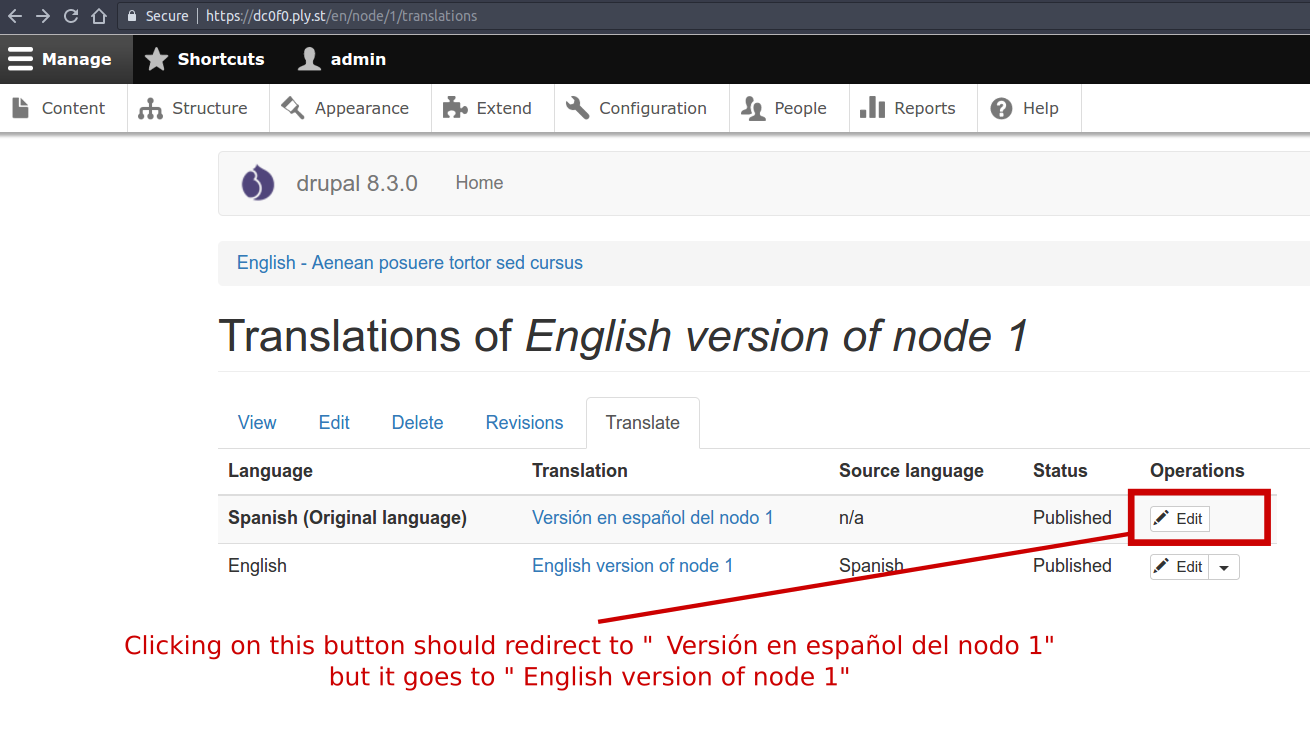Open the Manage hamburger menu
Image resolution: width=1310 pixels, height=748 pixels.
[x=21, y=59]
